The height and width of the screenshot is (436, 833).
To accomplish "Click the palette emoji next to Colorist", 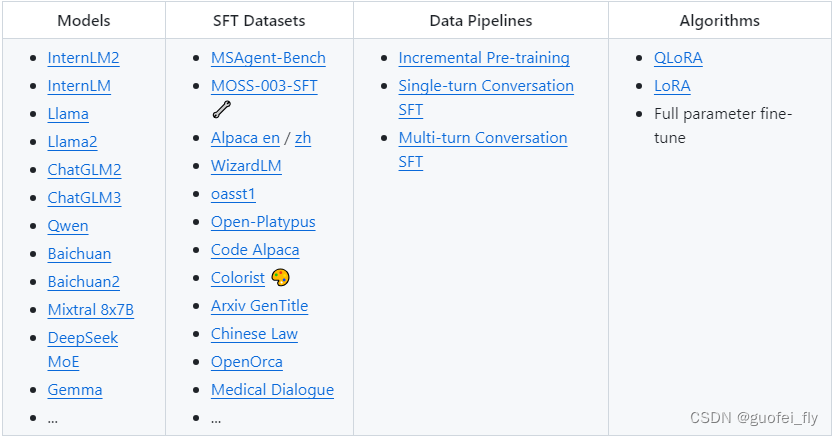I will pyautogui.click(x=280, y=278).
